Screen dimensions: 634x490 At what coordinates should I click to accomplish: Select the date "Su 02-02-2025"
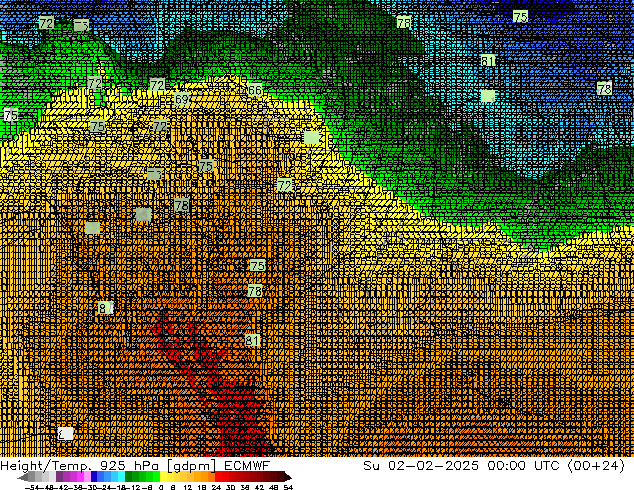pos(421,466)
